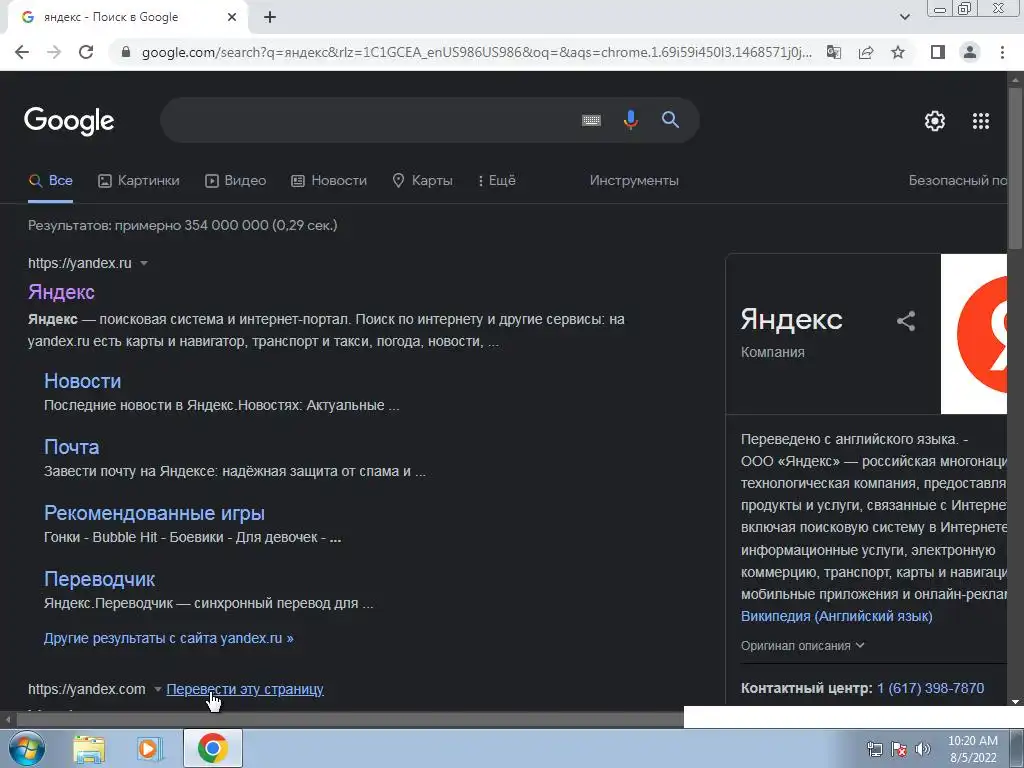Screen dimensions: 1024x768
Task: Open a new tab with the plus button
Action: click(x=270, y=17)
